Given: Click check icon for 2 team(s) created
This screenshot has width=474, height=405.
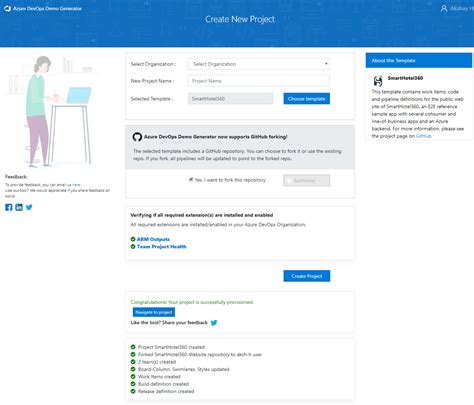Looking at the screenshot, I should point(133,362).
